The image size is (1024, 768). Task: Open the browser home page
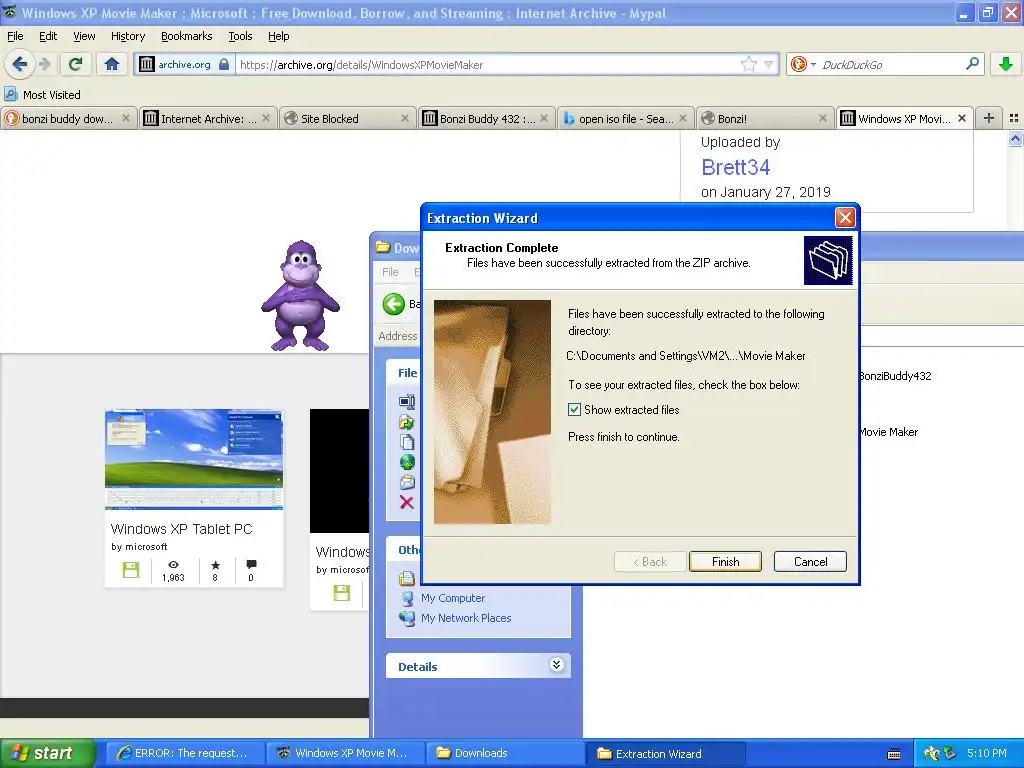[112, 64]
